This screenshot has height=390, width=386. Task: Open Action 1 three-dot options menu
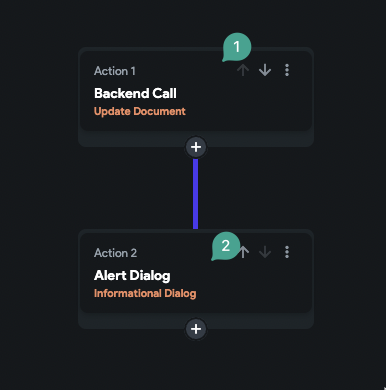click(x=287, y=70)
